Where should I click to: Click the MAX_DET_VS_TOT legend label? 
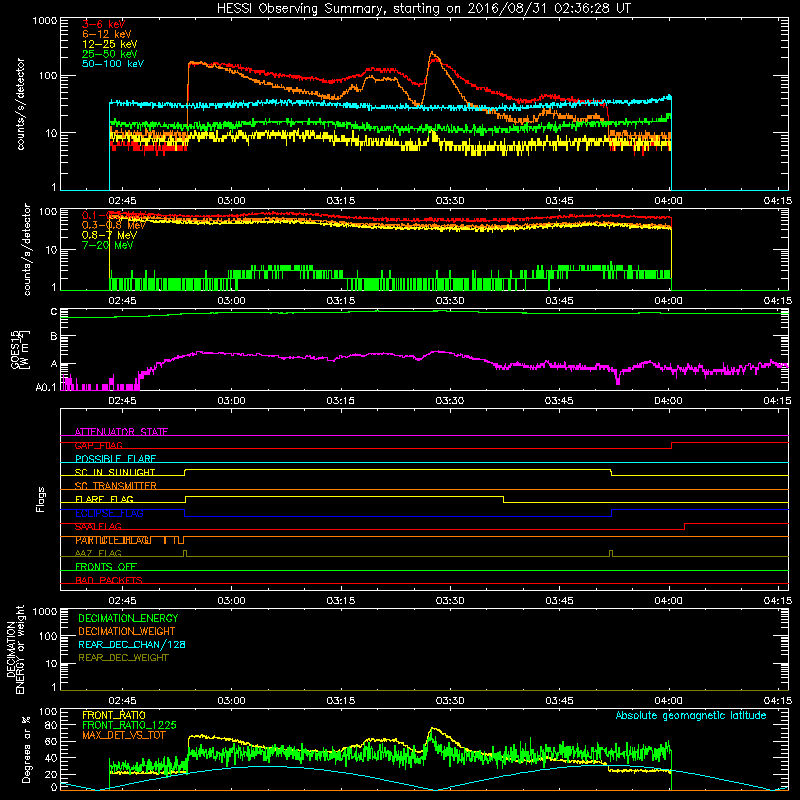[x=124, y=735]
